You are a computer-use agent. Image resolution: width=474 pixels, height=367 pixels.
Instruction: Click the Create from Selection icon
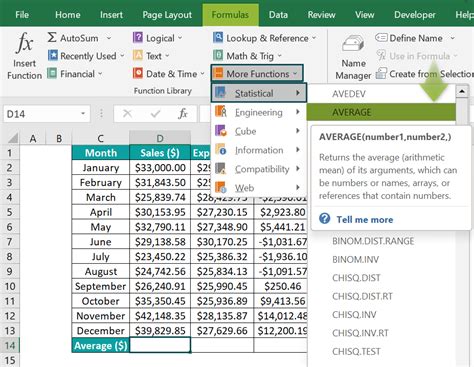(381, 73)
